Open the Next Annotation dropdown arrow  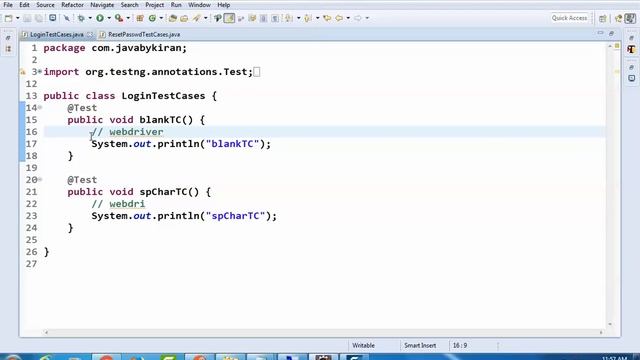click(298, 18)
